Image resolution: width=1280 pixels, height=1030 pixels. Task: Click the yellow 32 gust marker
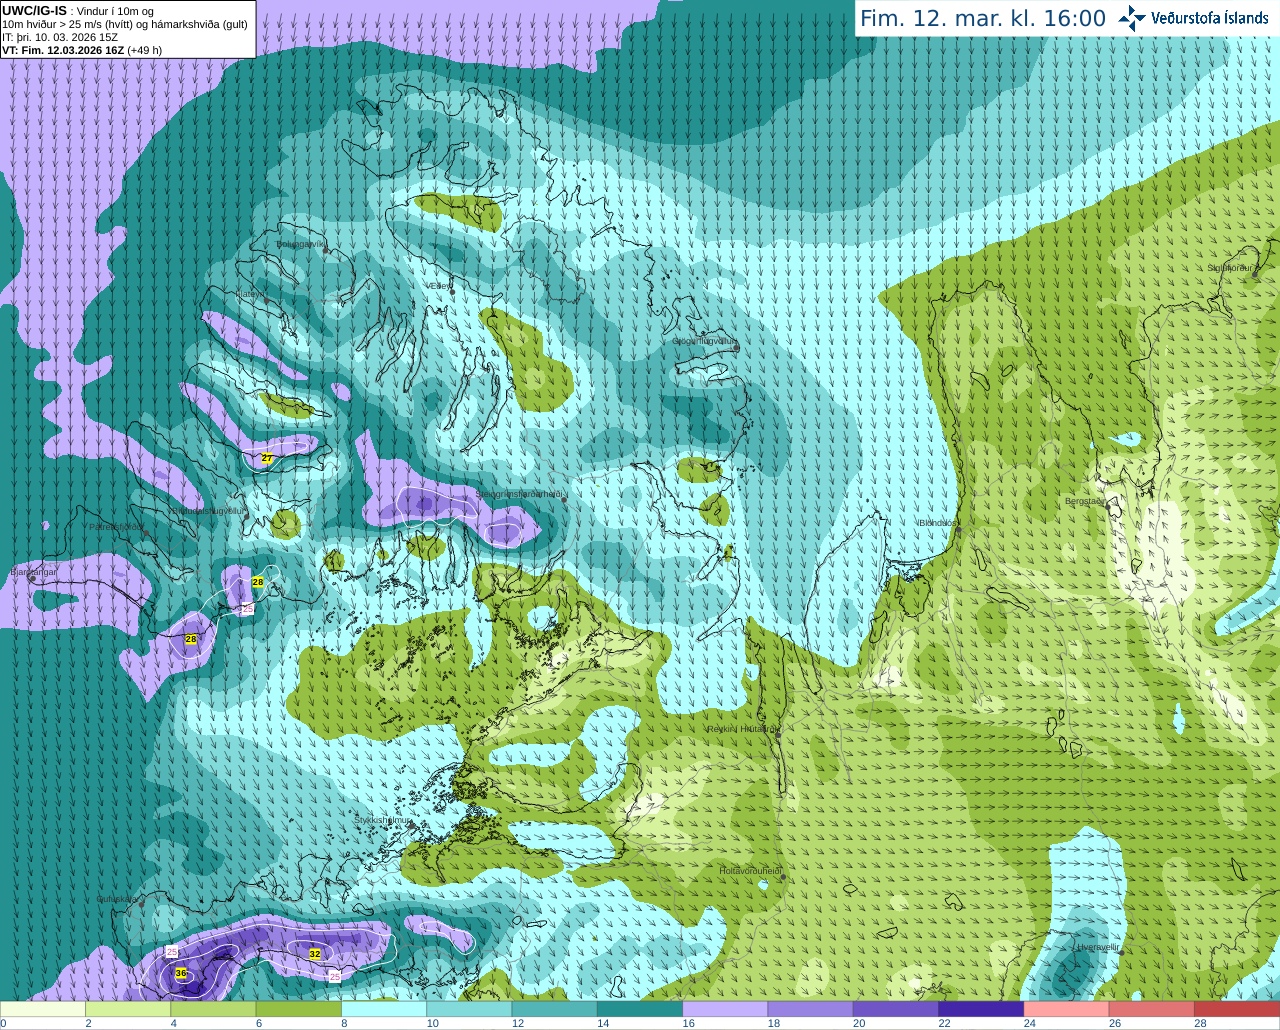click(315, 954)
